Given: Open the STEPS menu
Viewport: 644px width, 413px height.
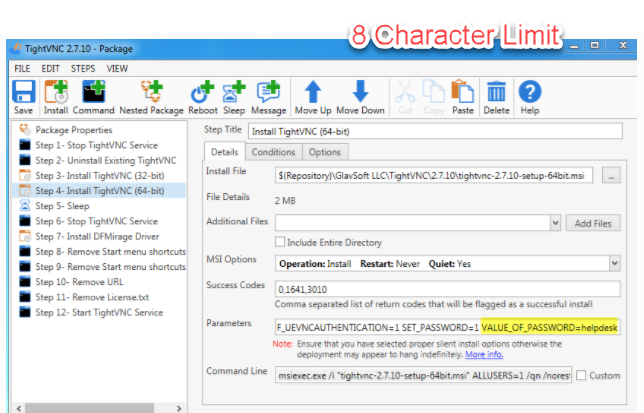Looking at the screenshot, I should [83, 69].
